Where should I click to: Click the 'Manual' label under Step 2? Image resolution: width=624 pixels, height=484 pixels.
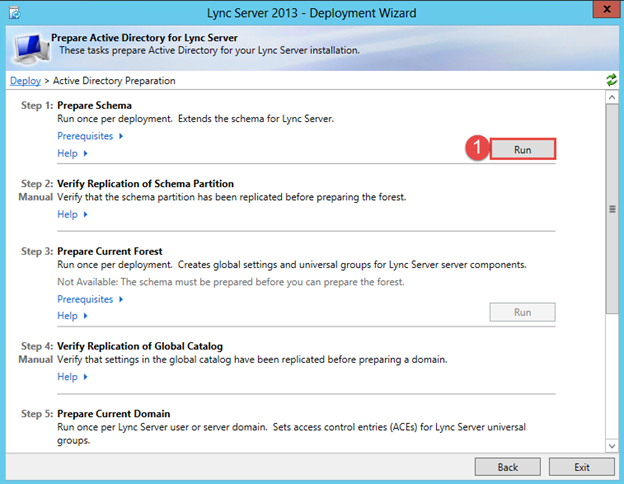point(36,197)
